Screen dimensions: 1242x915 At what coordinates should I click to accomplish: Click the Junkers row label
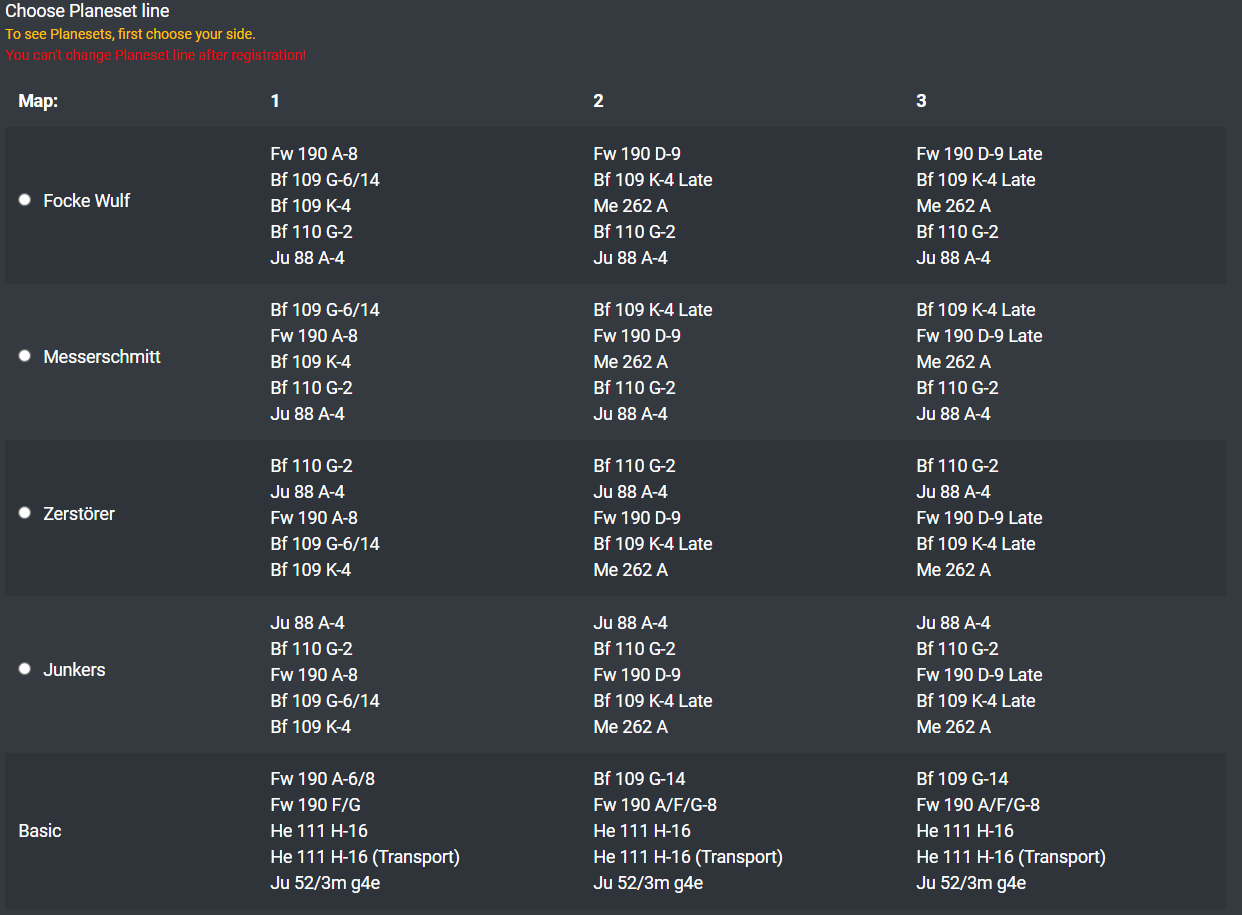point(74,670)
